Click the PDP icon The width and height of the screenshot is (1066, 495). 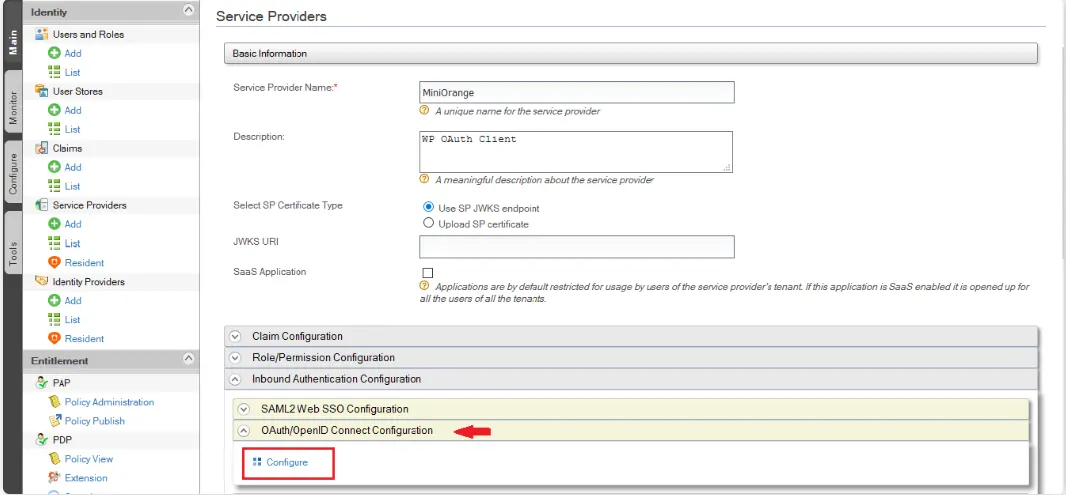click(41, 440)
